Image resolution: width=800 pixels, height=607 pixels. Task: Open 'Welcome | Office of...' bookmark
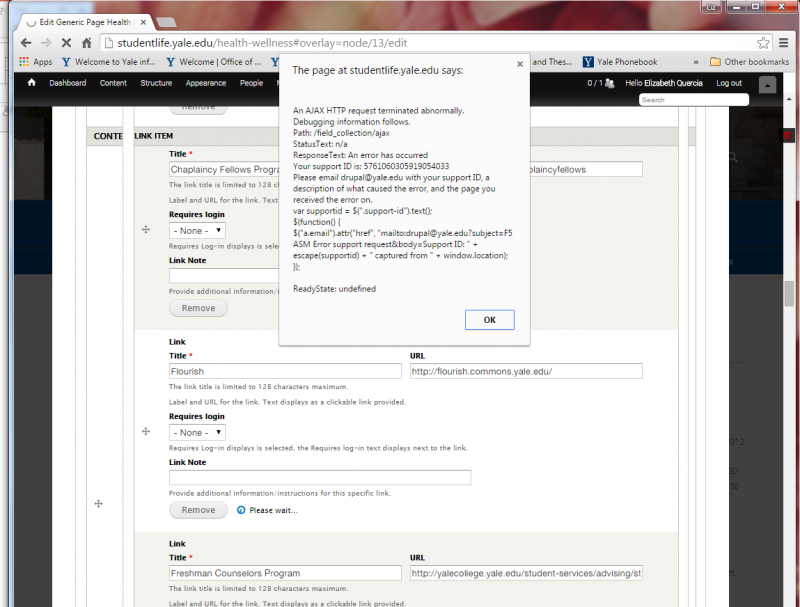[213, 62]
